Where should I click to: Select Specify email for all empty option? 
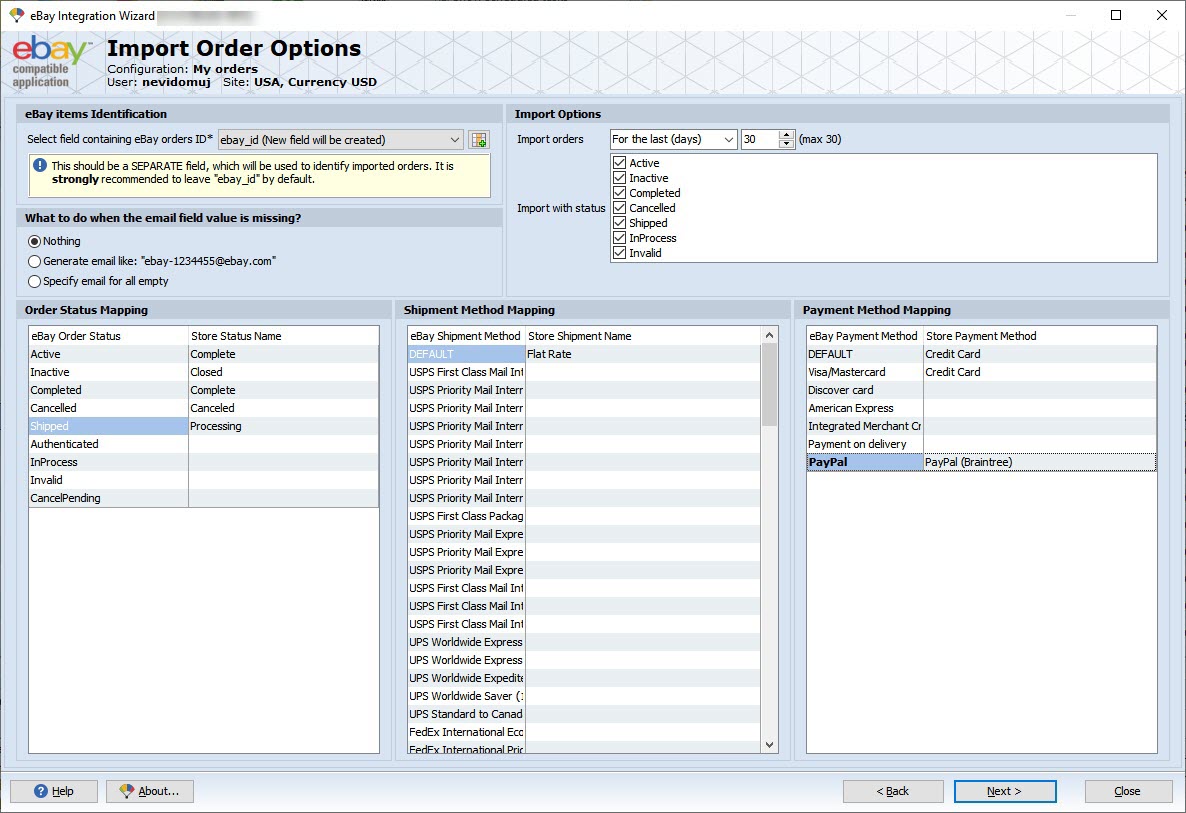[x=34, y=281]
